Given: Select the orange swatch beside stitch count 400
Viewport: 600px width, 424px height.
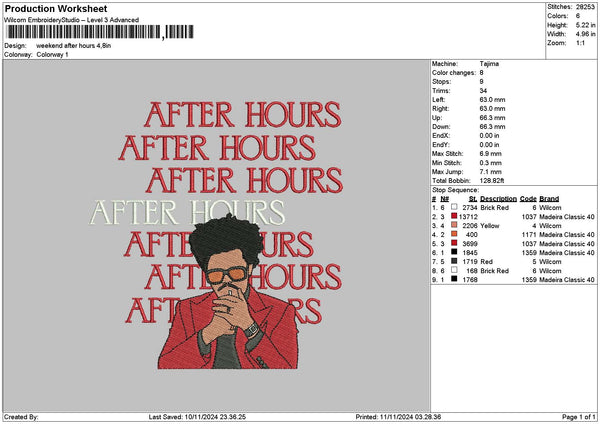Looking at the screenshot, I should tap(454, 234).
